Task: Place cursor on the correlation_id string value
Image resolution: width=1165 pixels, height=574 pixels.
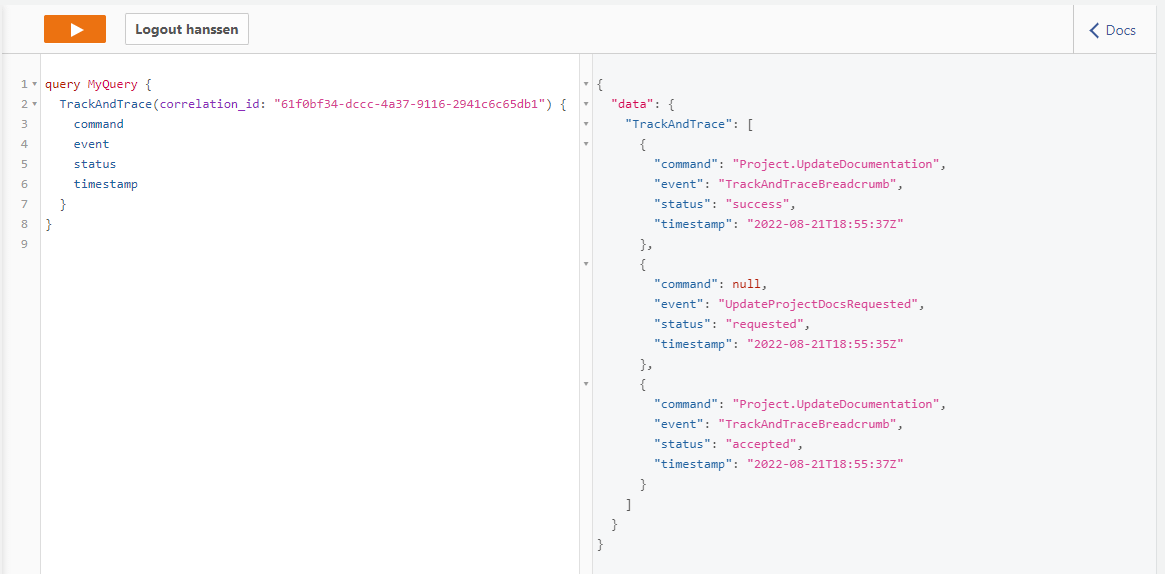Action: 412,104
